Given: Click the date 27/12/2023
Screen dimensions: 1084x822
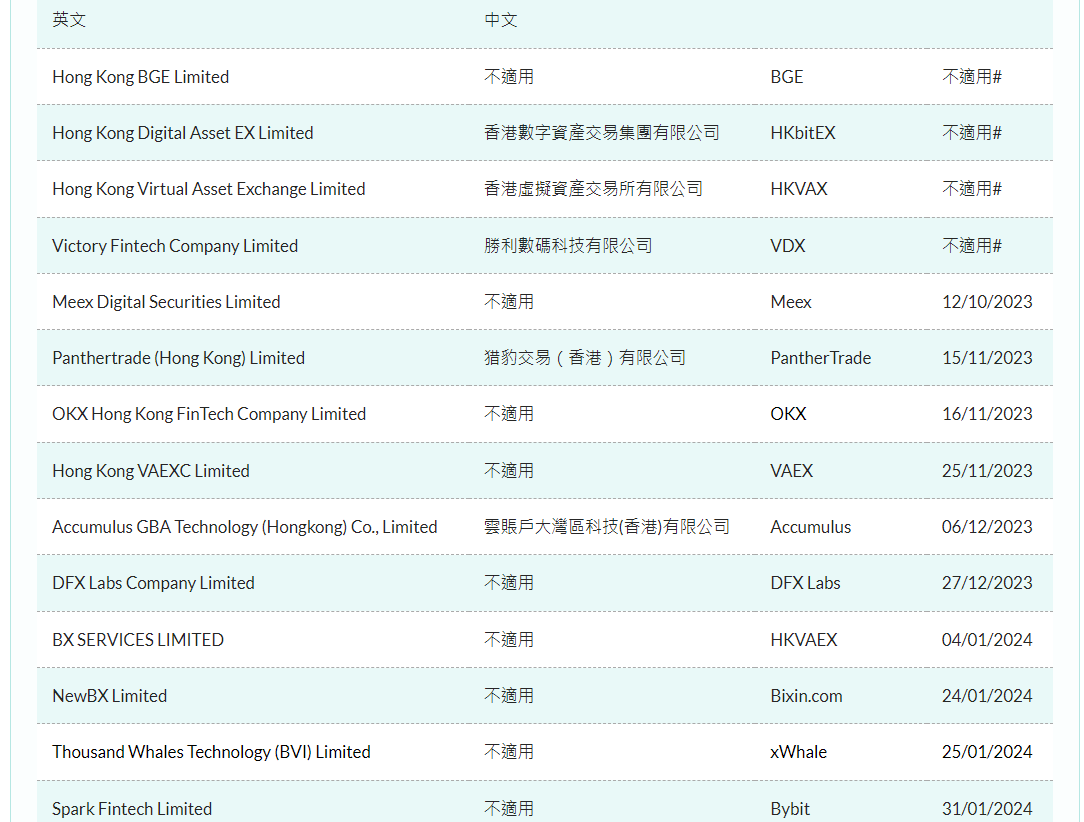Looking at the screenshot, I should pos(987,583).
